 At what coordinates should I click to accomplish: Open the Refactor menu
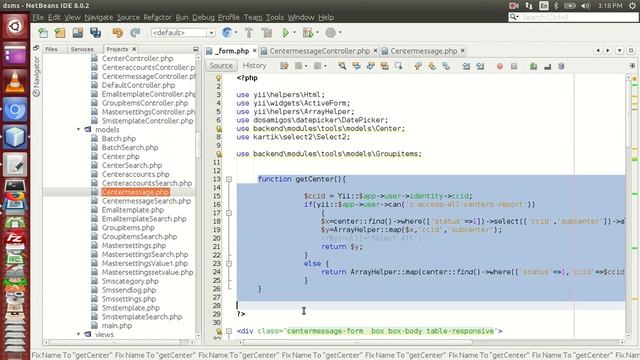click(157, 17)
